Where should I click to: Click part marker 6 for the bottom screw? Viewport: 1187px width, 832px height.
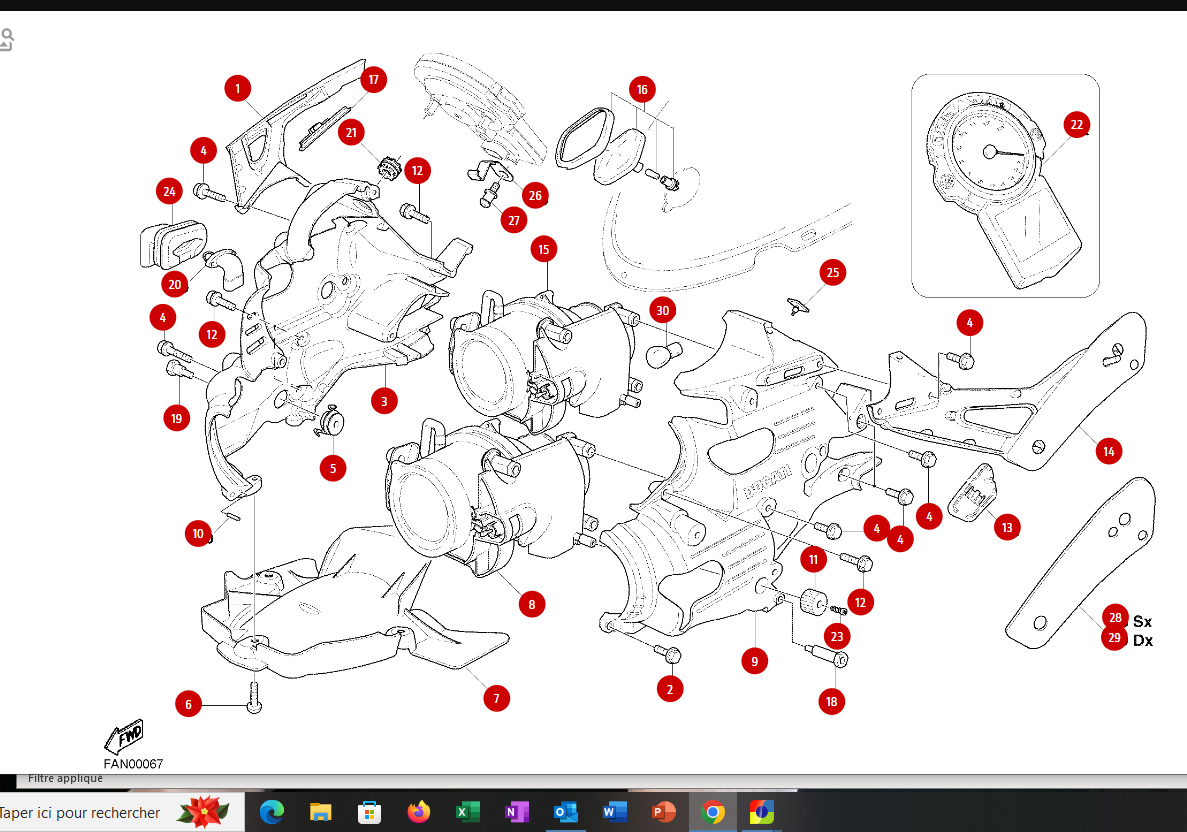click(188, 705)
